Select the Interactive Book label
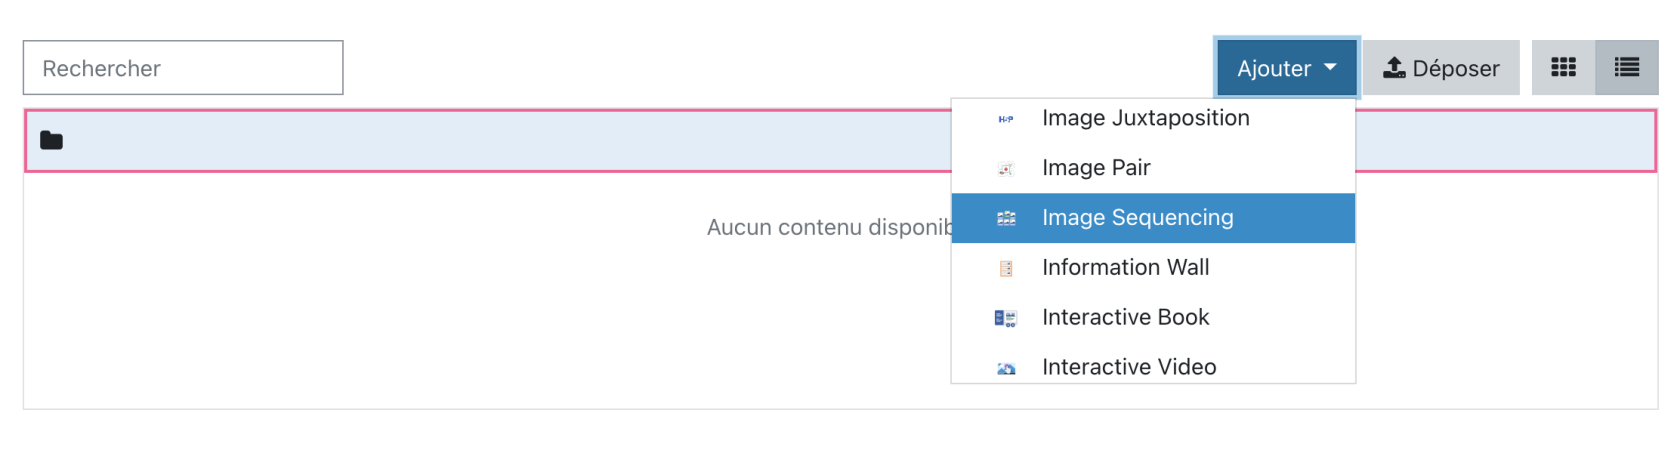 (x=1125, y=318)
